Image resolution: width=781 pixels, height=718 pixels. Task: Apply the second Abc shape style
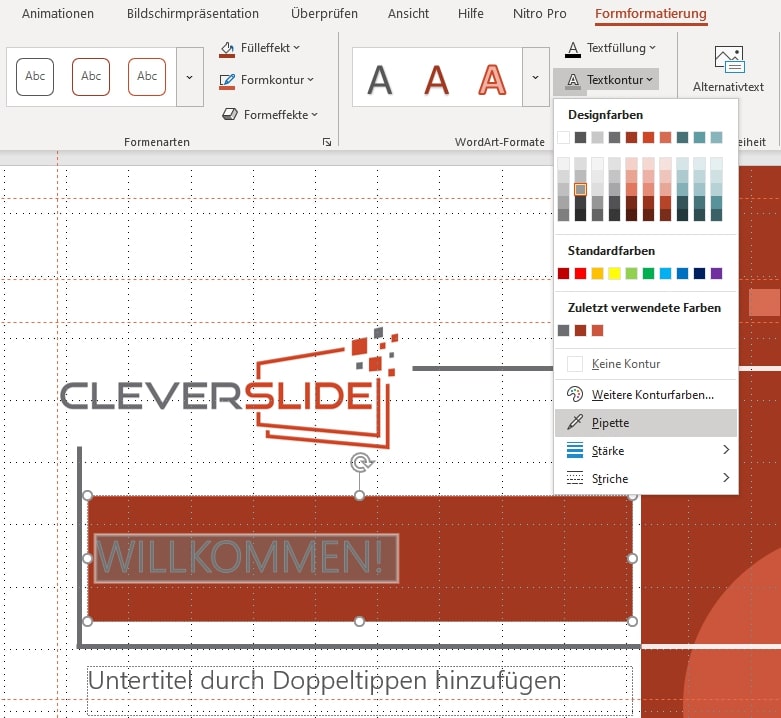tap(91, 77)
